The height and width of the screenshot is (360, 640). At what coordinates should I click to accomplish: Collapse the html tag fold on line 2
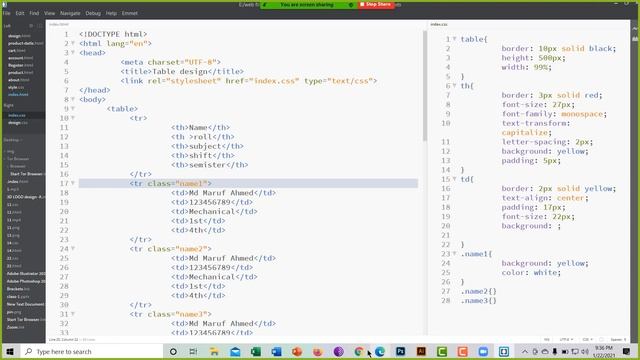click(x=73, y=43)
